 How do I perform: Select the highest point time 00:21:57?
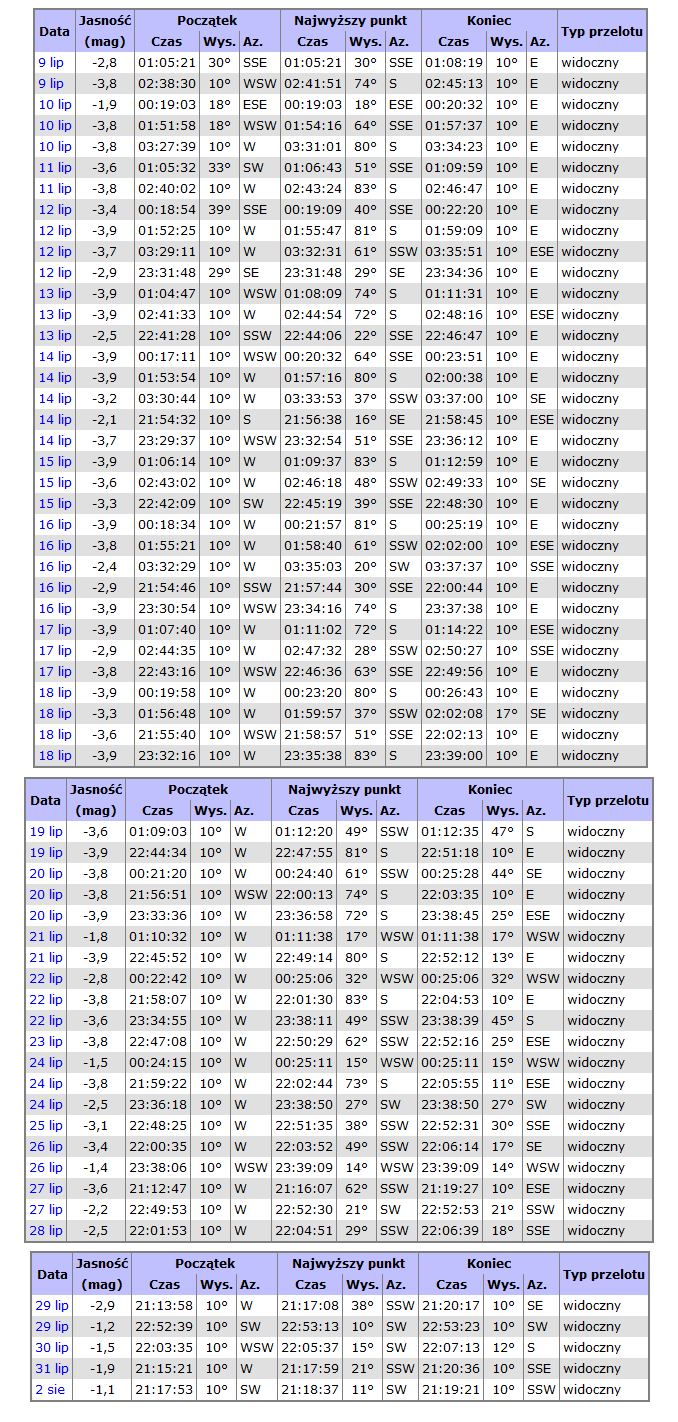pos(313,524)
